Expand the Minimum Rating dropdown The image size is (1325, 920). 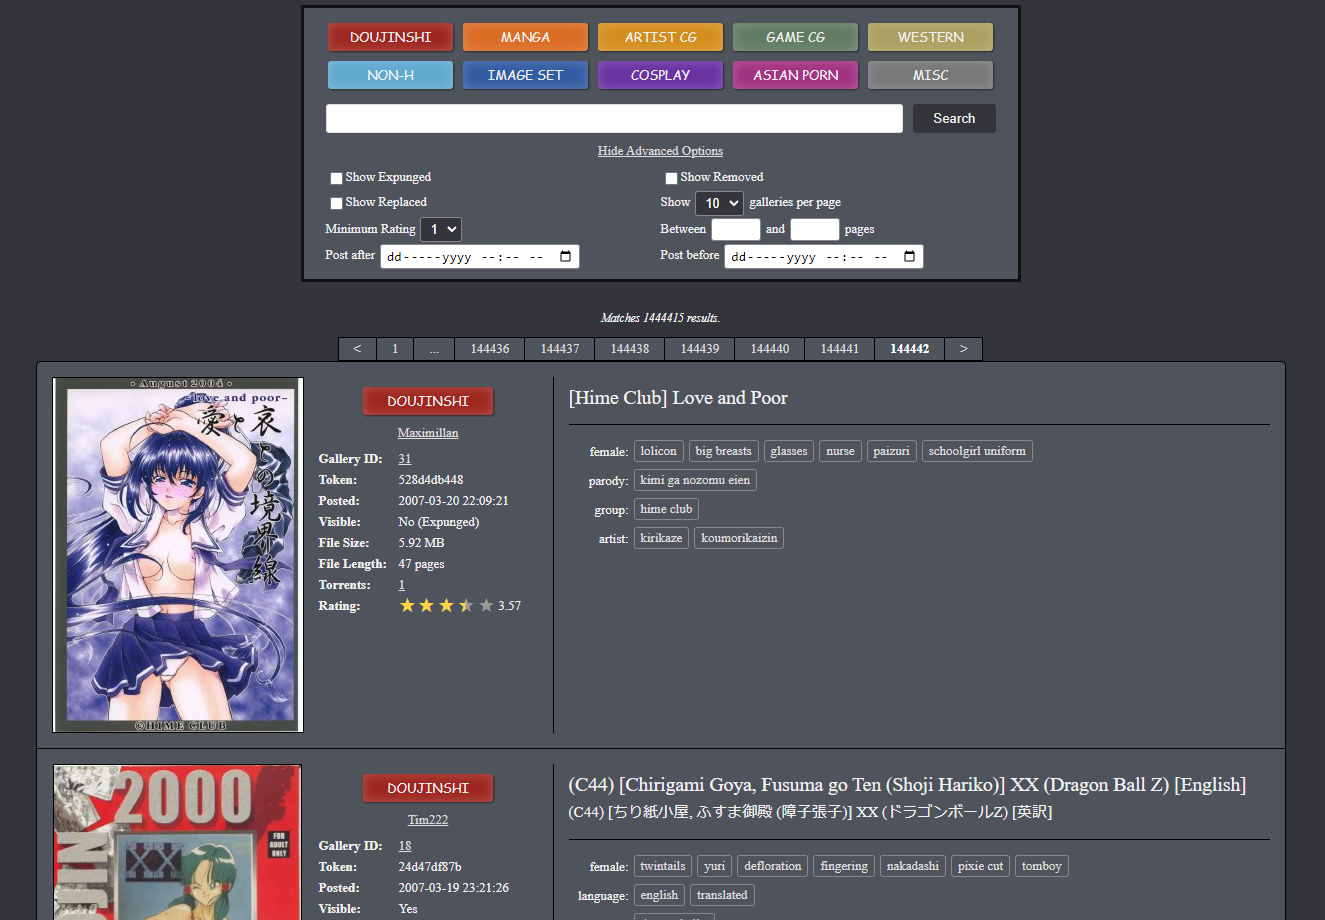pos(441,230)
